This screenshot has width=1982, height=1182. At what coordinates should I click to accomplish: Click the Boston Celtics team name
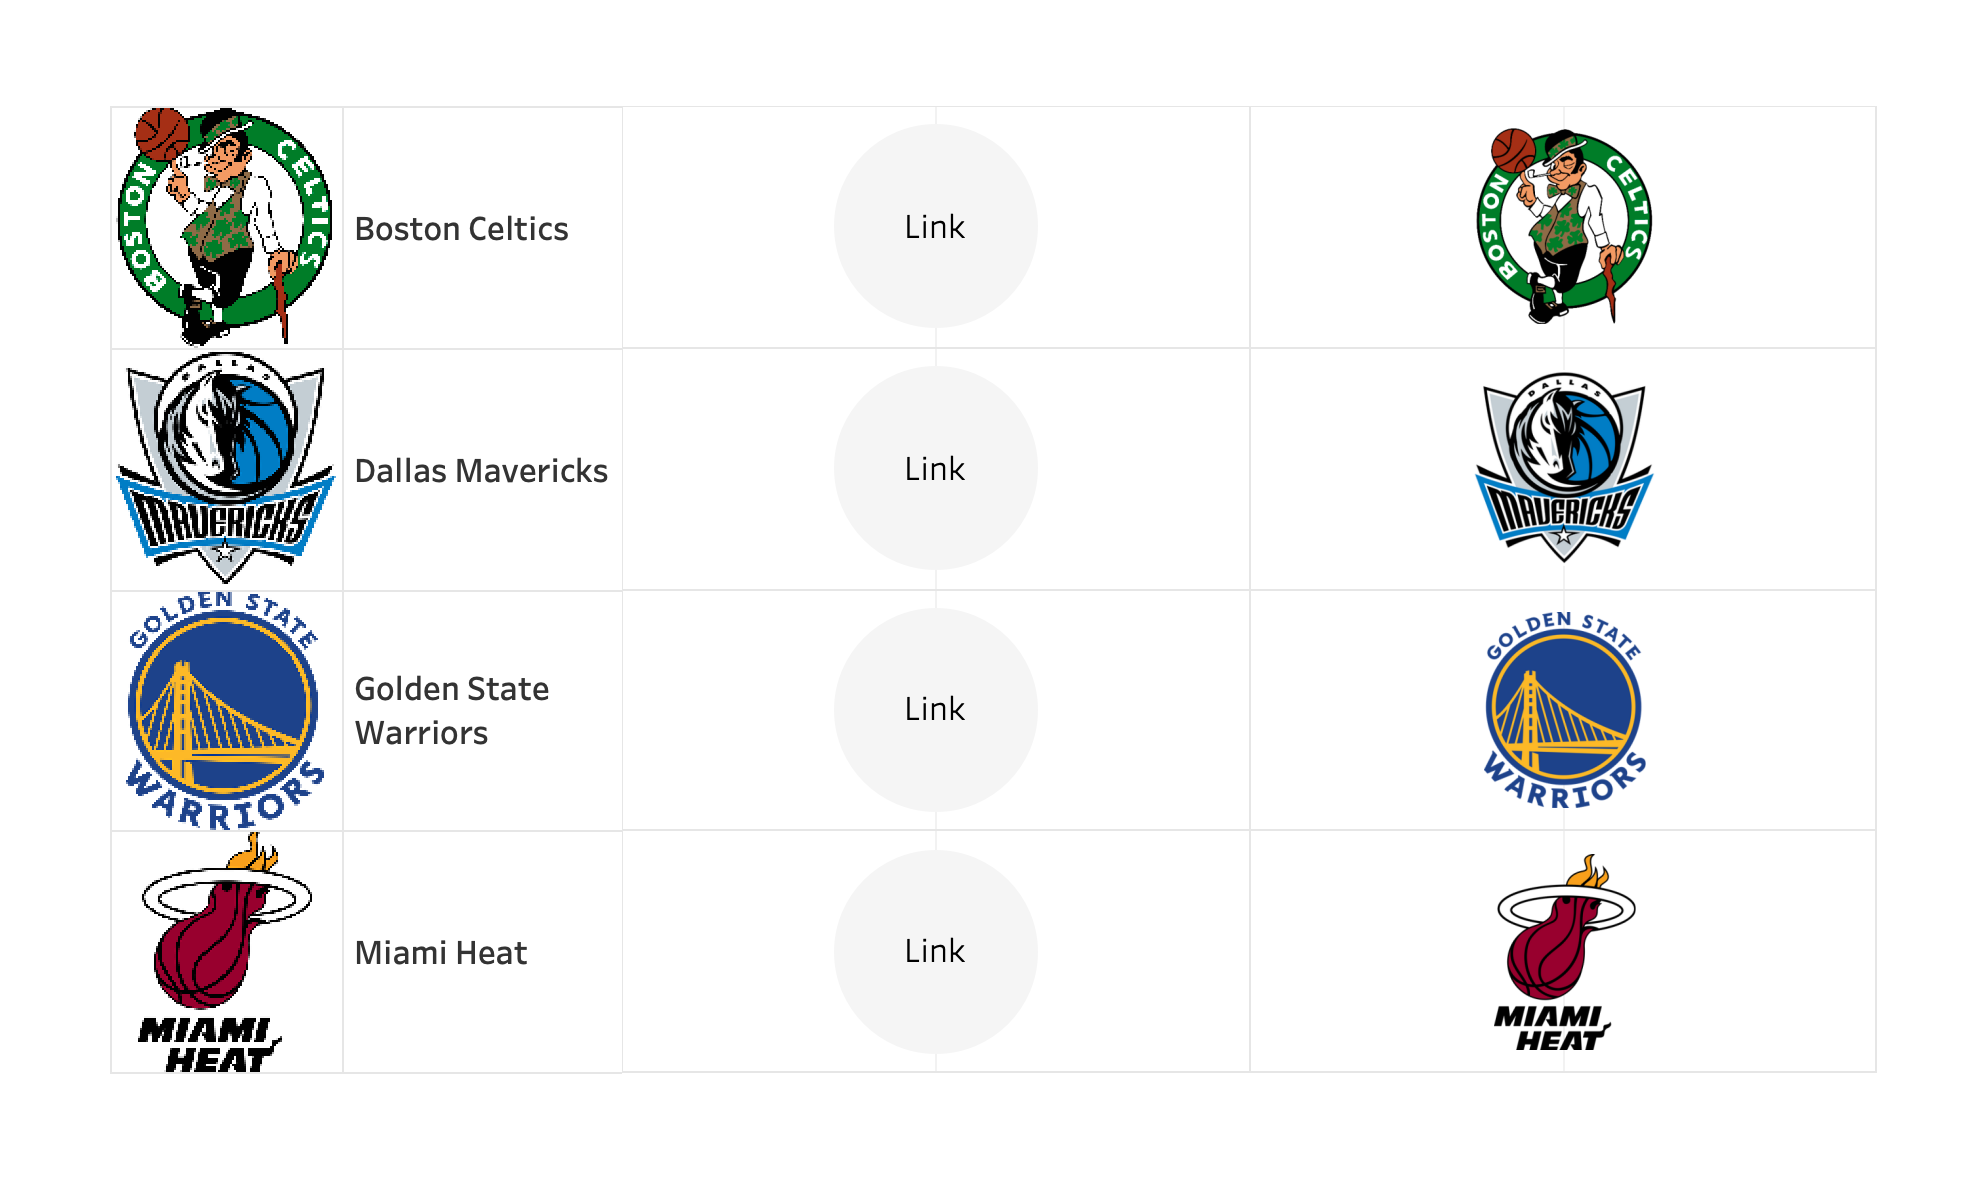(461, 229)
